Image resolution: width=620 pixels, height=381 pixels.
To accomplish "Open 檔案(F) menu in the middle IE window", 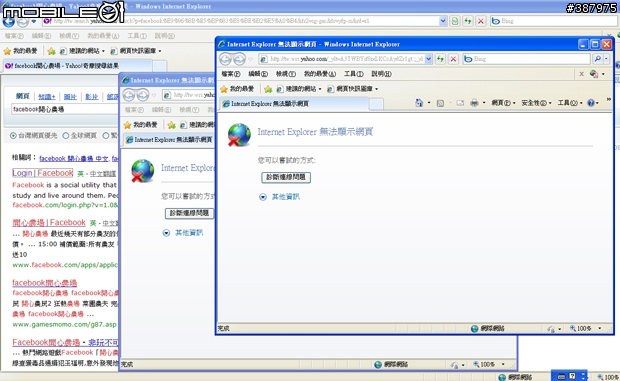I will point(134,109).
